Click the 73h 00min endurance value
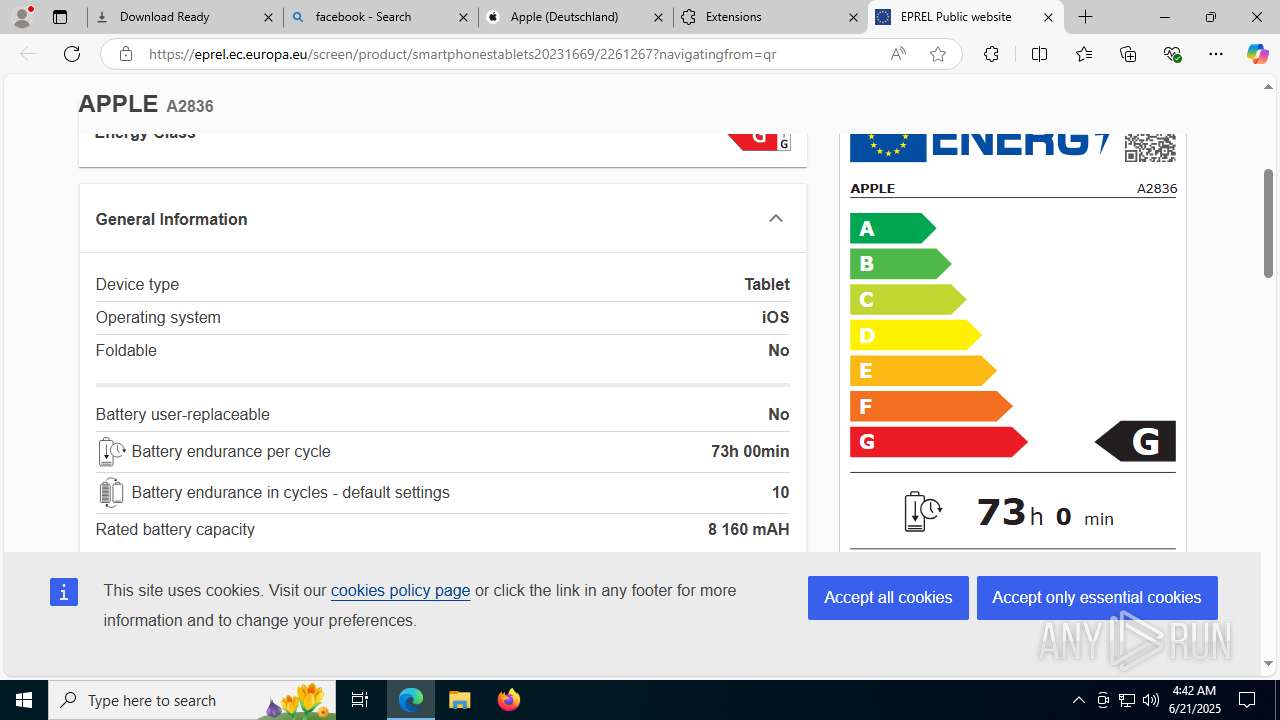Screen dimensions: 1280x720 point(750,452)
